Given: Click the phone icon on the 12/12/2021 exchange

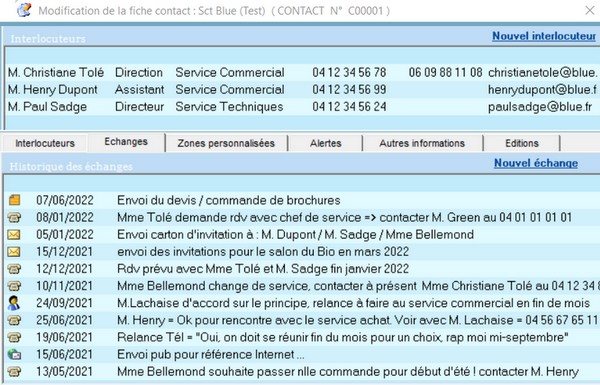Looking at the screenshot, I should point(15,269).
